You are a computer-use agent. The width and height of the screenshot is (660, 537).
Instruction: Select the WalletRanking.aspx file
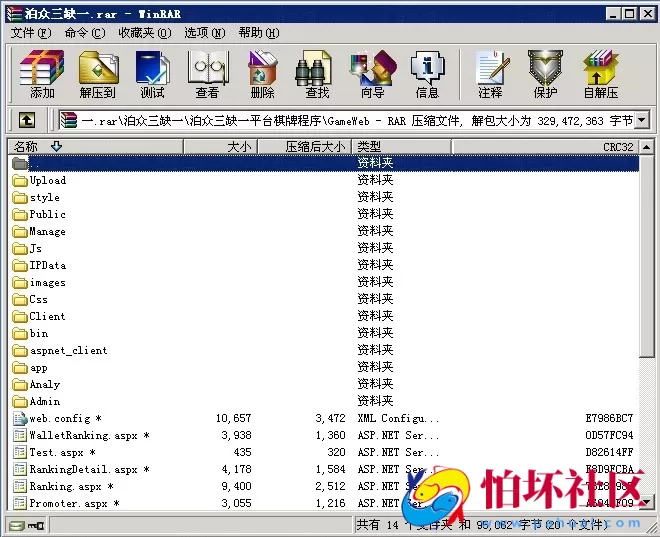pos(81,435)
